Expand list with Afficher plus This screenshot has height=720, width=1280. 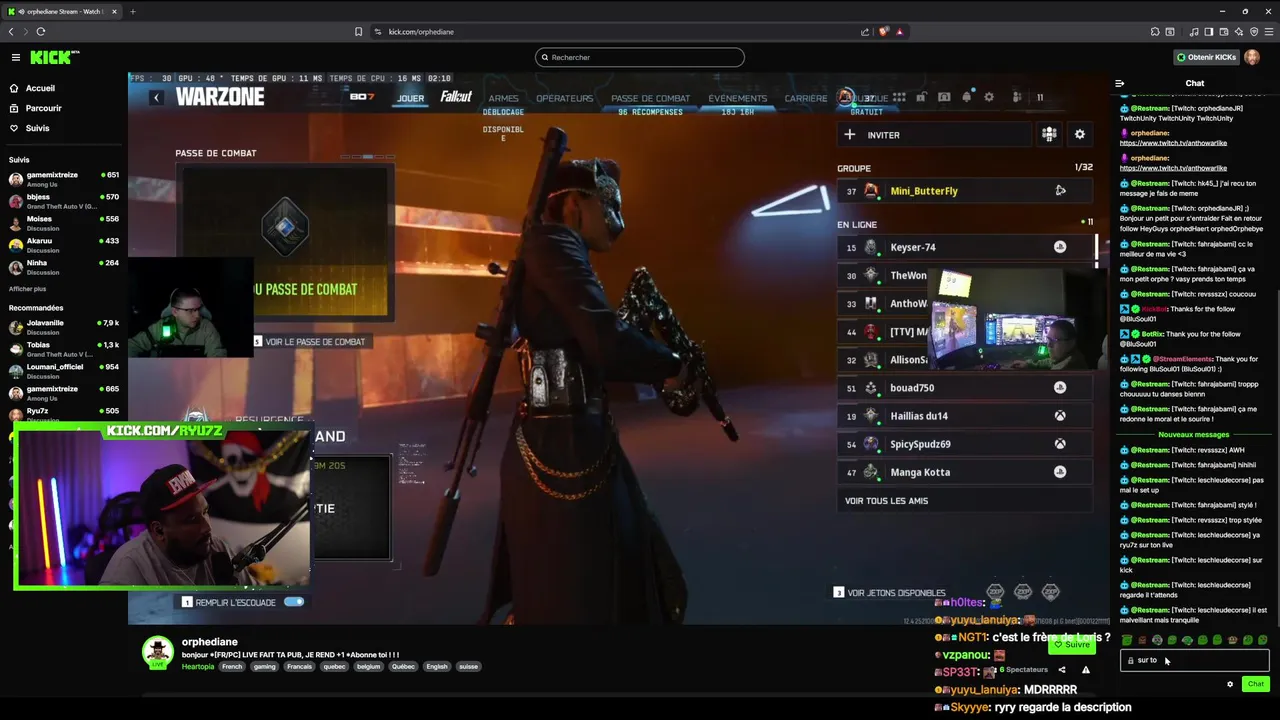pyautogui.click(x=27, y=289)
